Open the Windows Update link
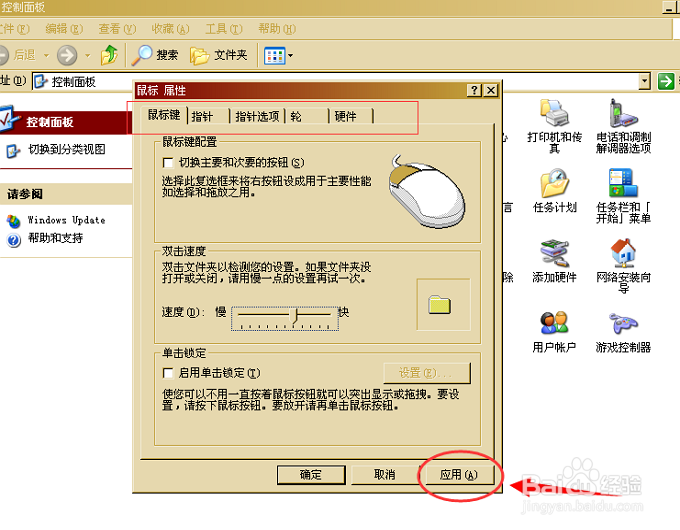The height and width of the screenshot is (530, 680). pyautogui.click(x=66, y=220)
